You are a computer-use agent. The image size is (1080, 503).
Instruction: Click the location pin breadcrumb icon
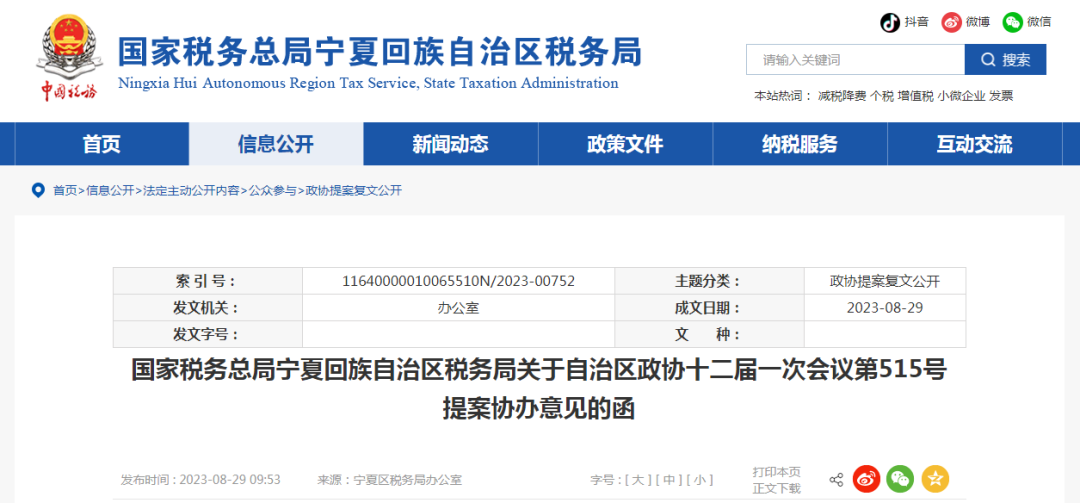(x=38, y=190)
